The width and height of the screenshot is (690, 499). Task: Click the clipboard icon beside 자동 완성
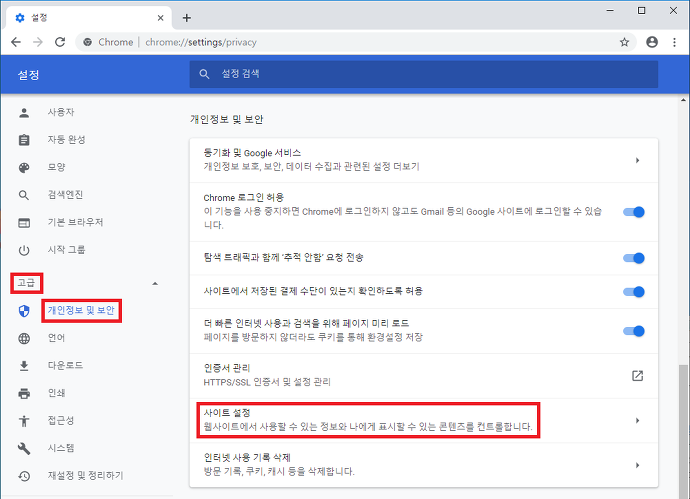point(24,140)
